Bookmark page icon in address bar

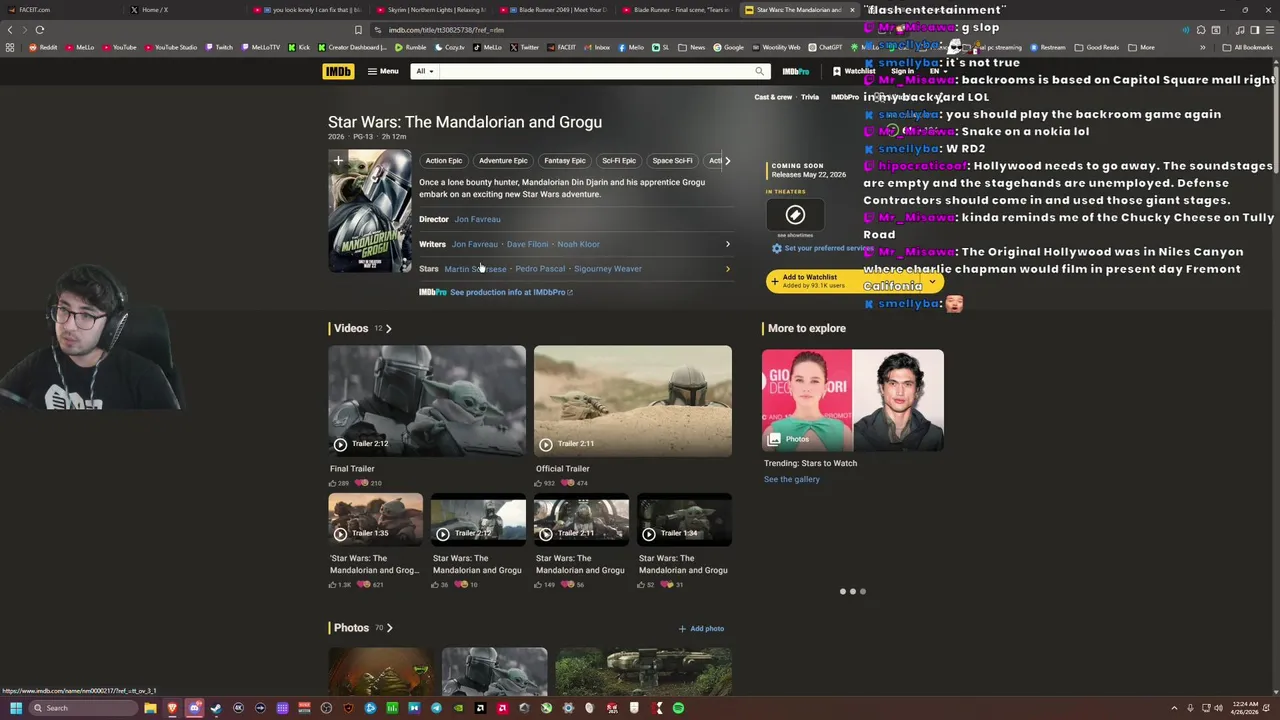click(358, 30)
